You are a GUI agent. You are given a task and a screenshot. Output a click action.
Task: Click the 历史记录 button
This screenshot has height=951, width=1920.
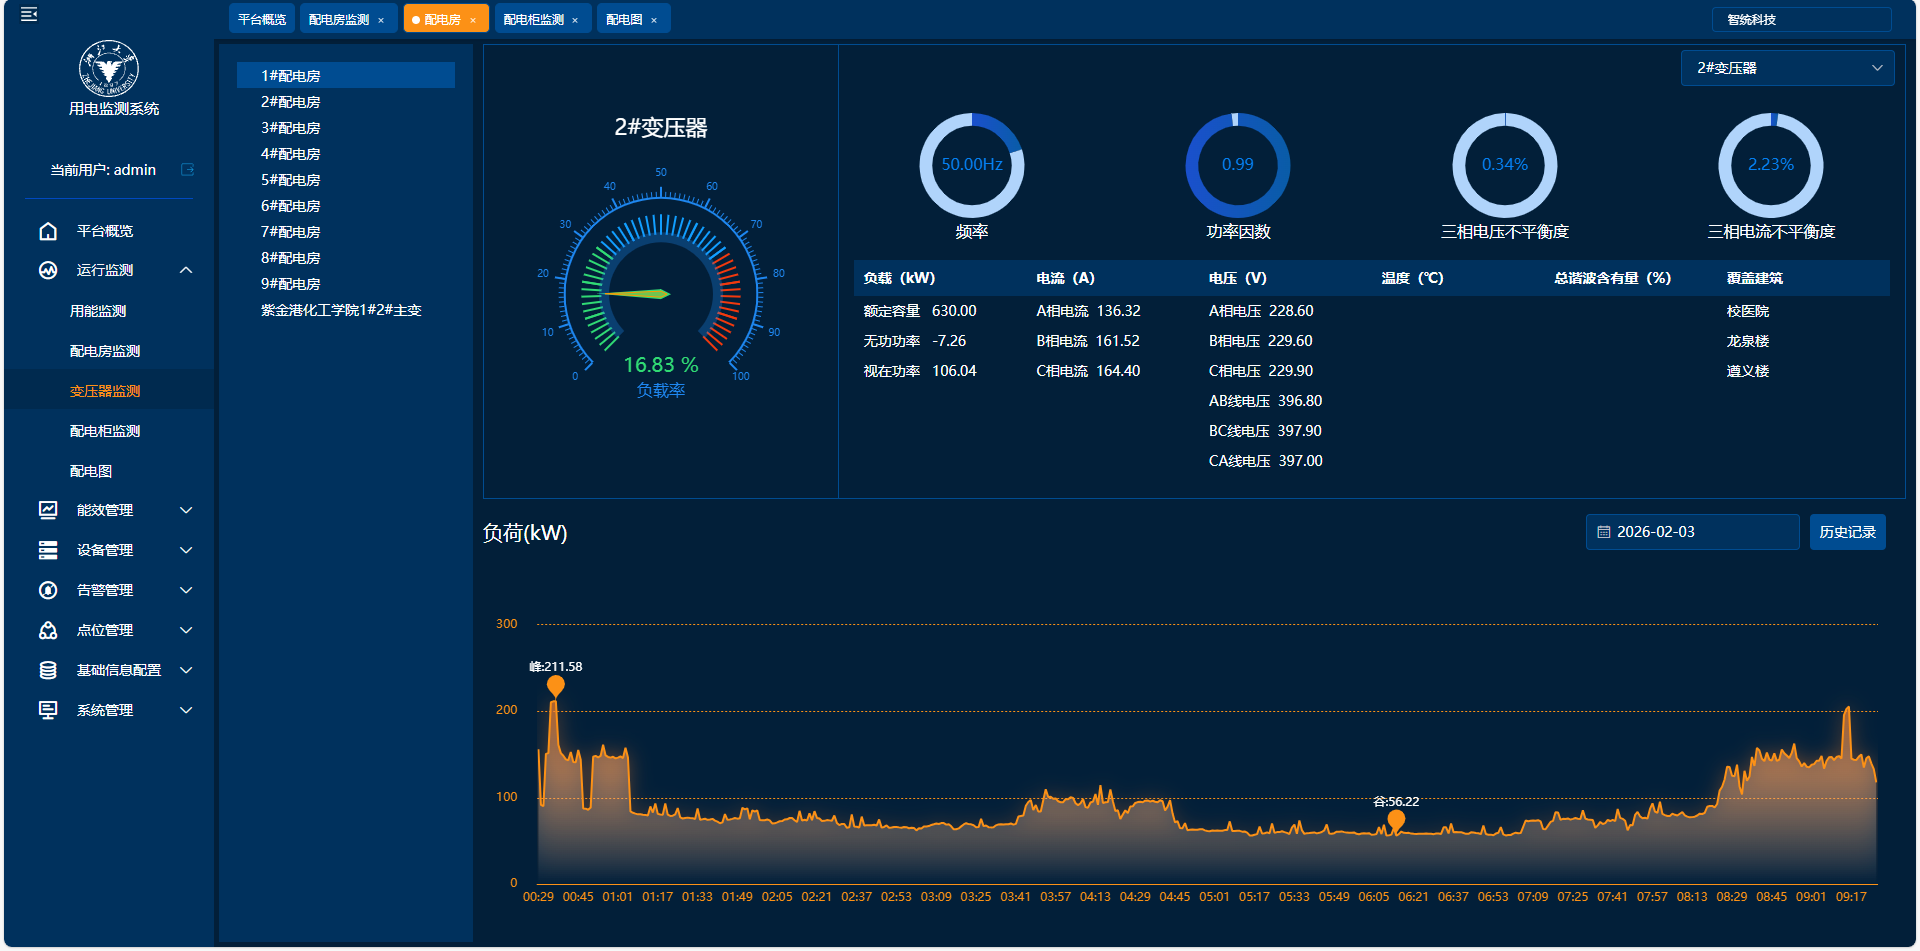[1847, 532]
